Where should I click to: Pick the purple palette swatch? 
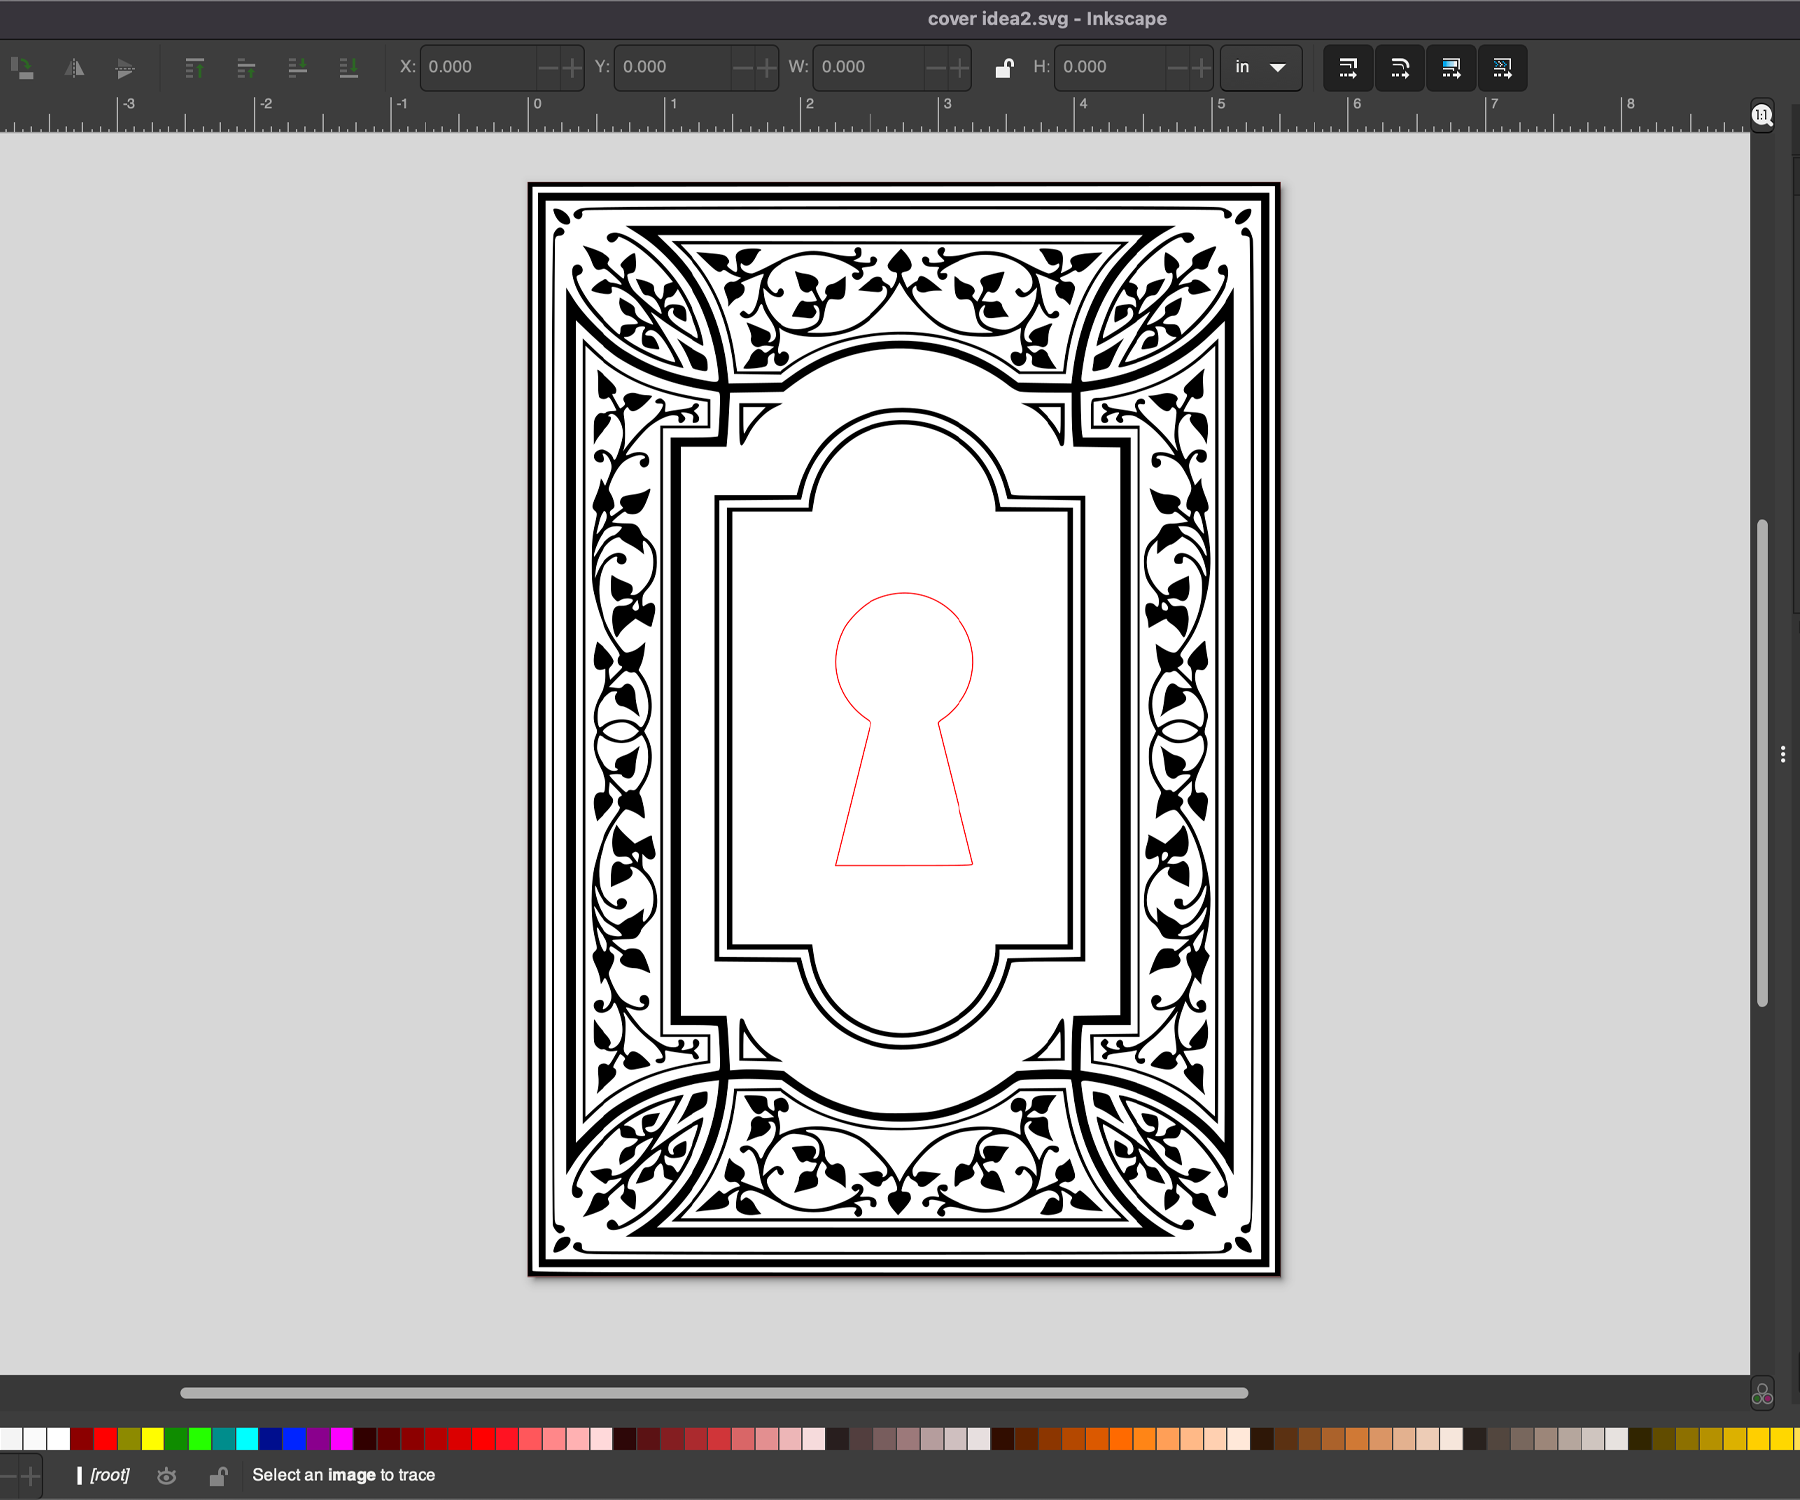pos(318,1439)
